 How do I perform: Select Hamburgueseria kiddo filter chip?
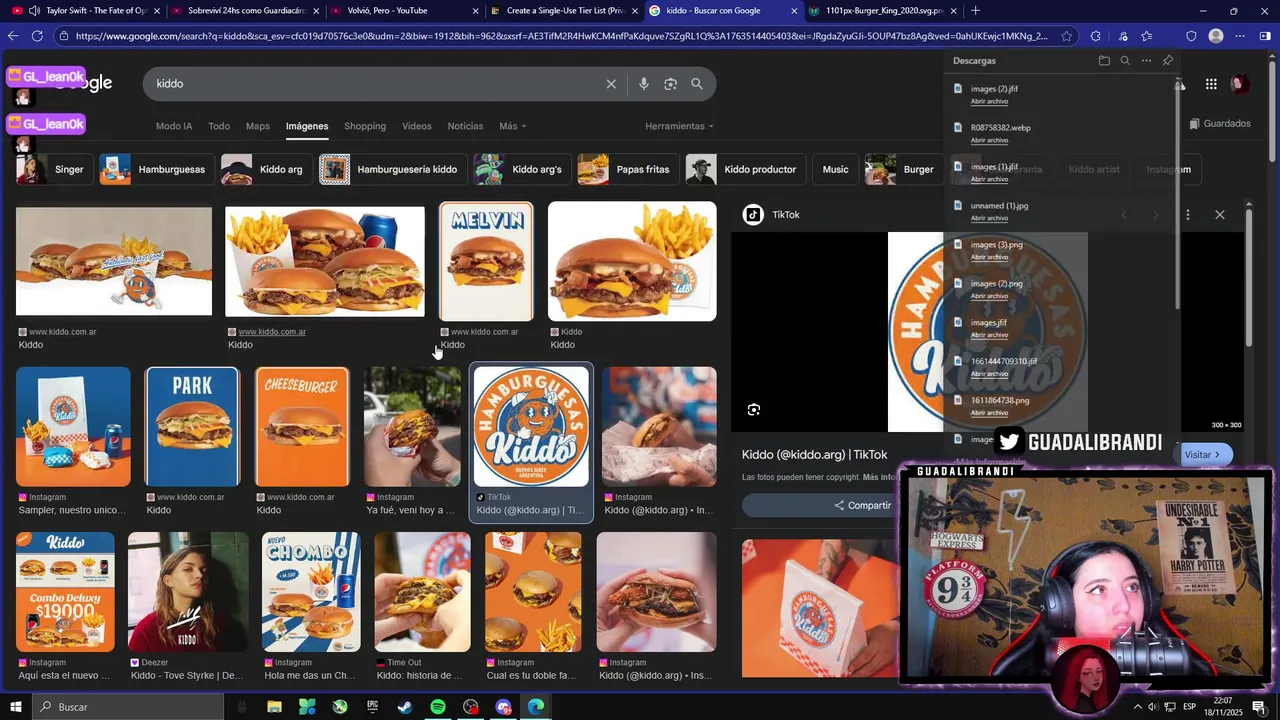tap(393, 169)
